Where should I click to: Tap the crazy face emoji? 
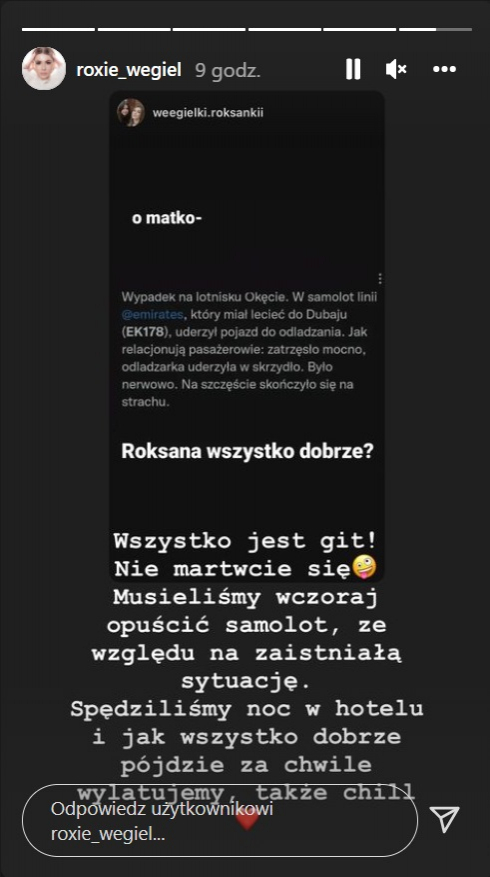[363, 569]
